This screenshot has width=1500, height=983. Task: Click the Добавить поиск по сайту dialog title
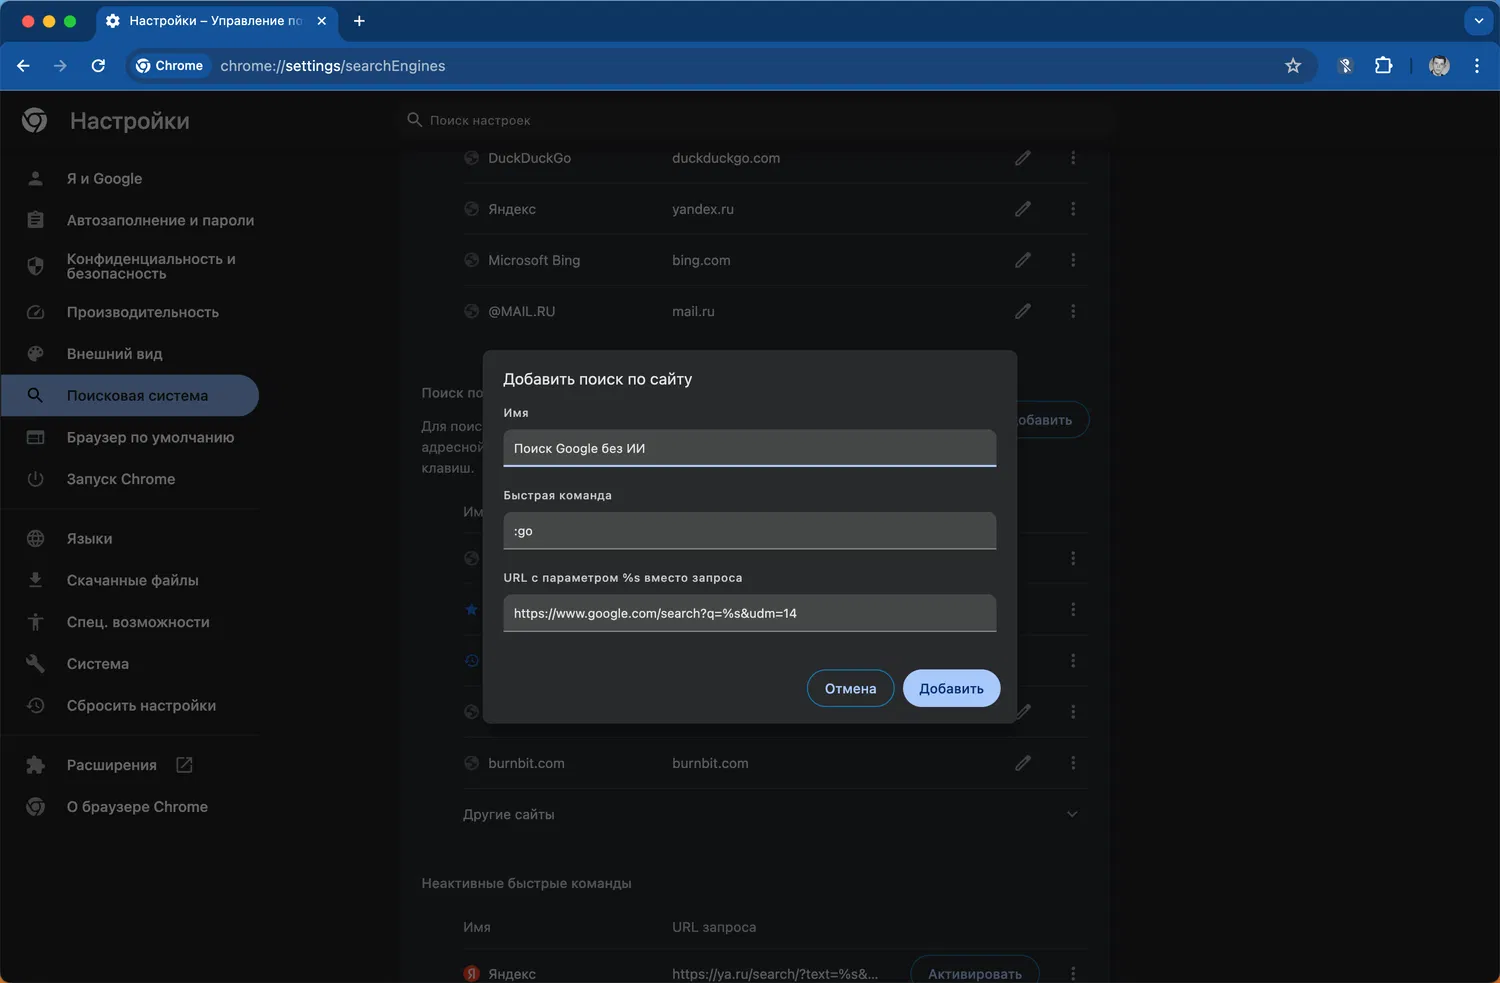(x=598, y=379)
